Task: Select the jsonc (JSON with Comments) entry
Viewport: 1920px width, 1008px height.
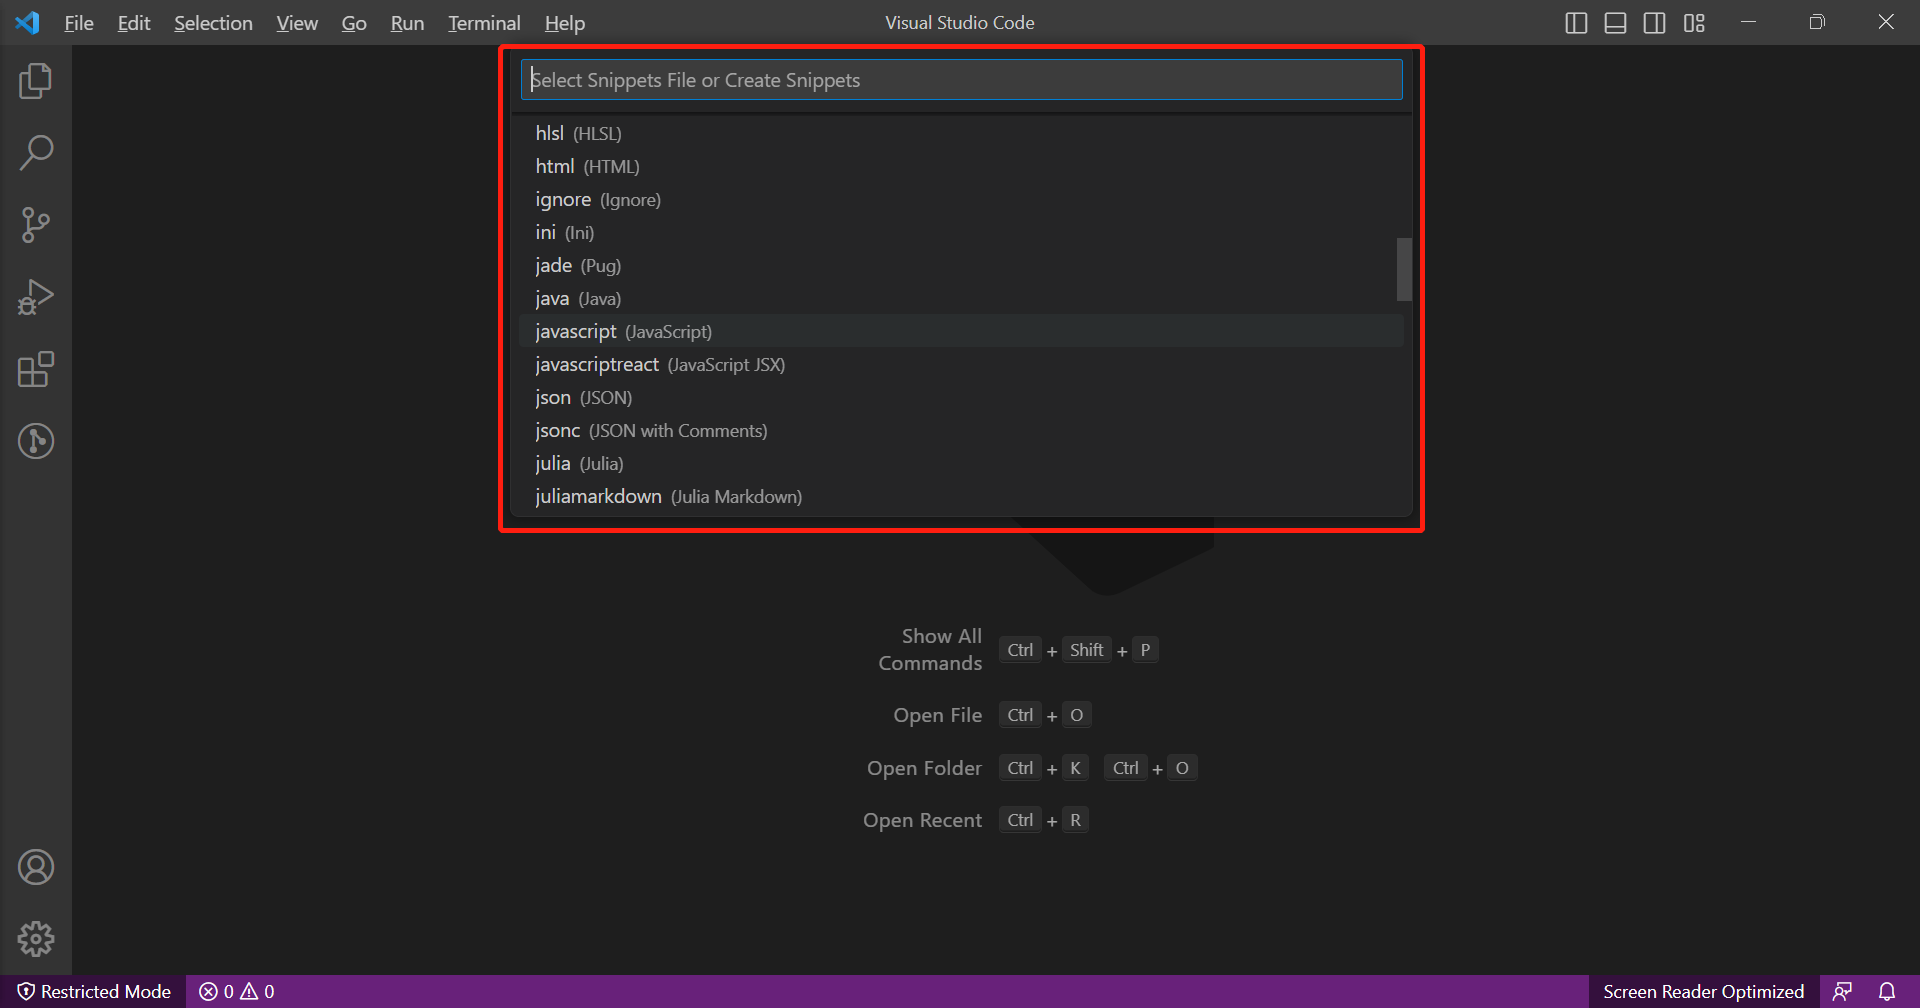Action: pyautogui.click(x=961, y=430)
